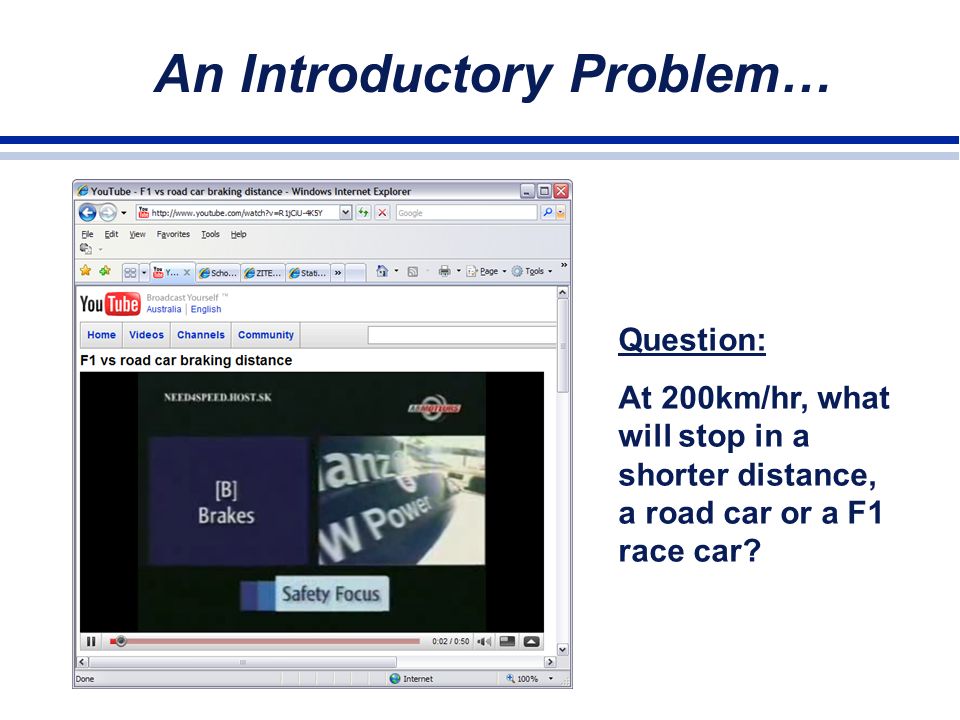Viewport: 960px width, 720px height.
Task: Open the File menu
Action: pyautogui.click(x=88, y=234)
